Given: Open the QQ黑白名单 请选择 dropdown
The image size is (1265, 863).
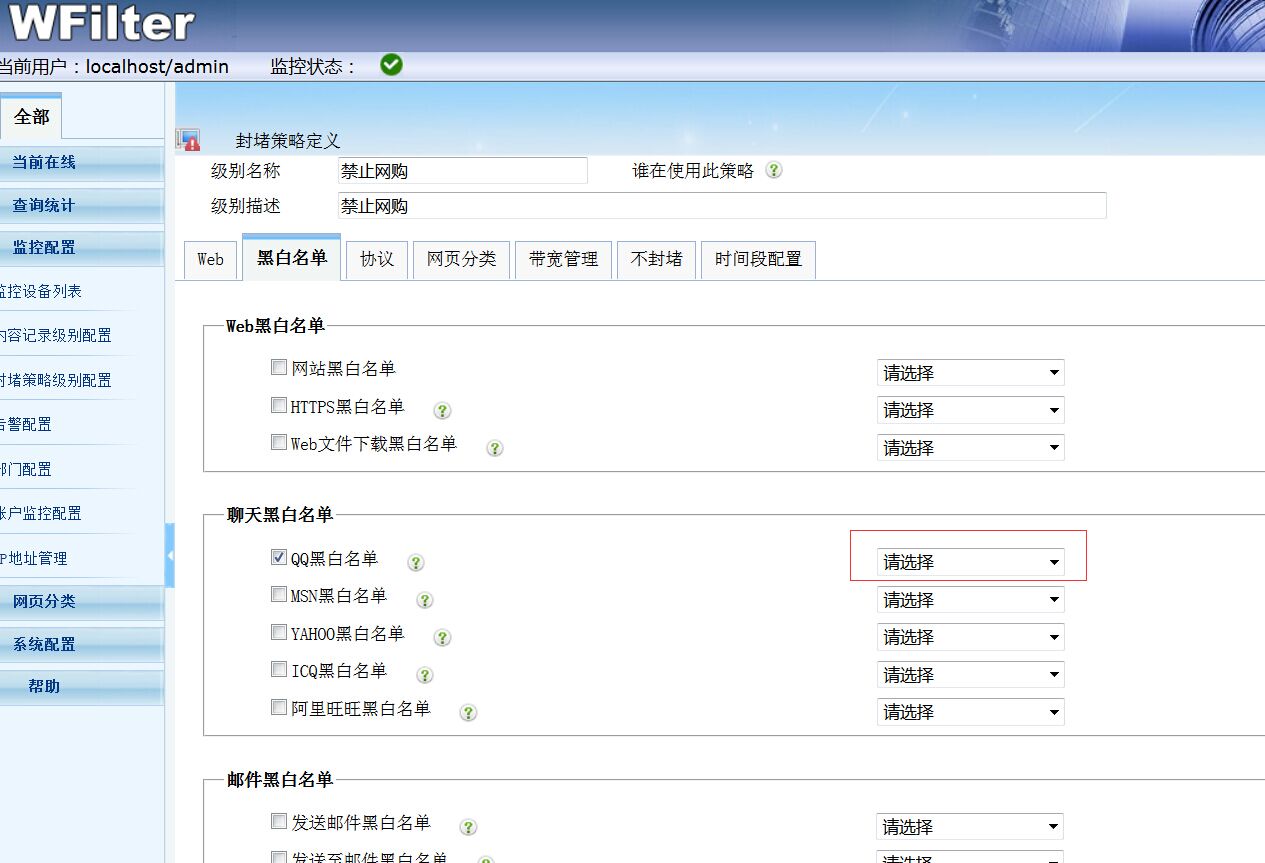Looking at the screenshot, I should [970, 562].
